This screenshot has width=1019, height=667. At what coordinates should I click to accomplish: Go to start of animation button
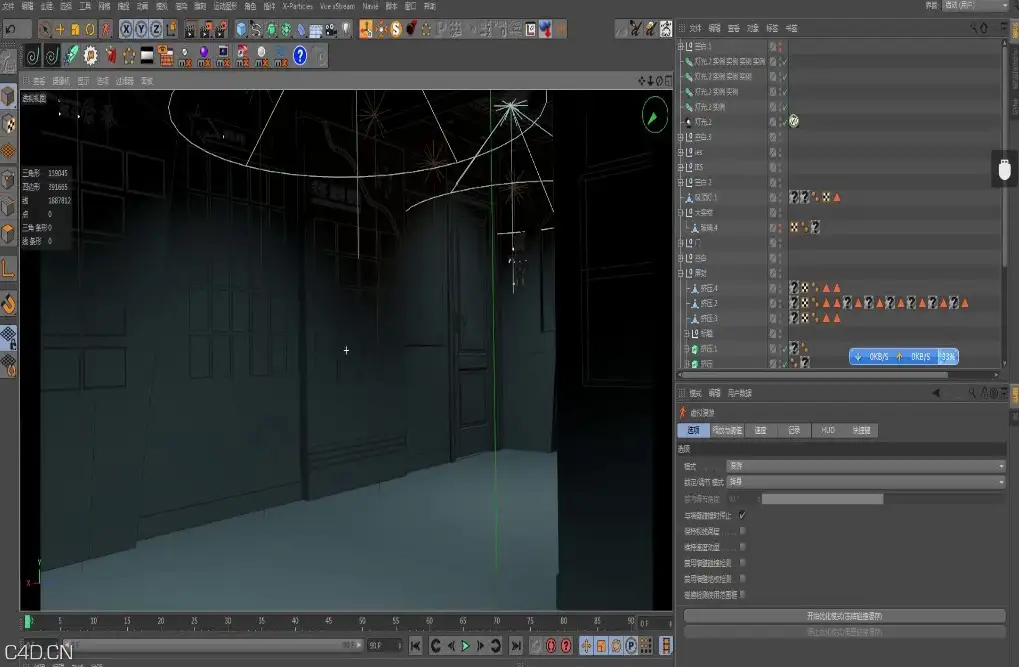click(x=415, y=646)
